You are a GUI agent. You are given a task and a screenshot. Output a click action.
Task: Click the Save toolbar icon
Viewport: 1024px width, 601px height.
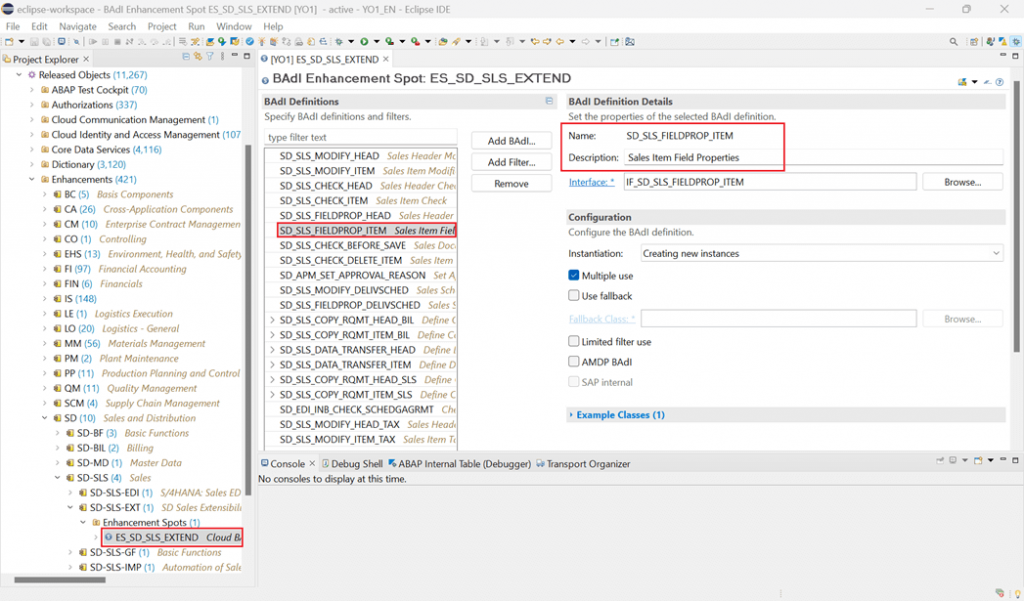(x=35, y=42)
